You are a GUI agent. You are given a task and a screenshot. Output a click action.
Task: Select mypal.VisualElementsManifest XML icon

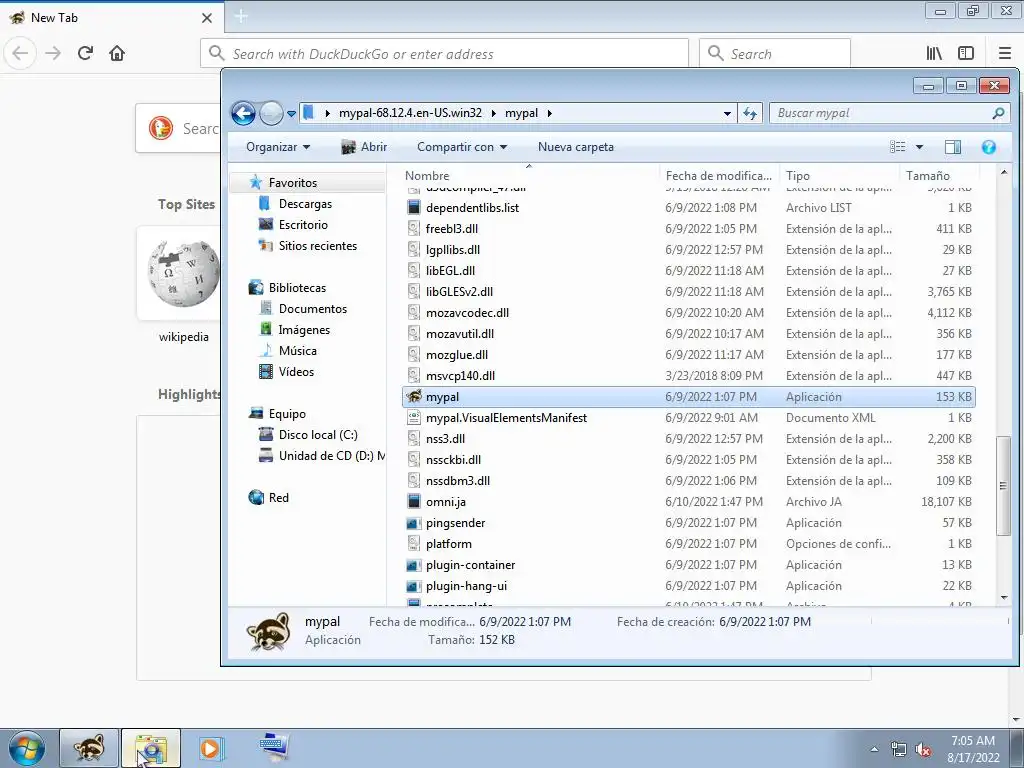413,418
